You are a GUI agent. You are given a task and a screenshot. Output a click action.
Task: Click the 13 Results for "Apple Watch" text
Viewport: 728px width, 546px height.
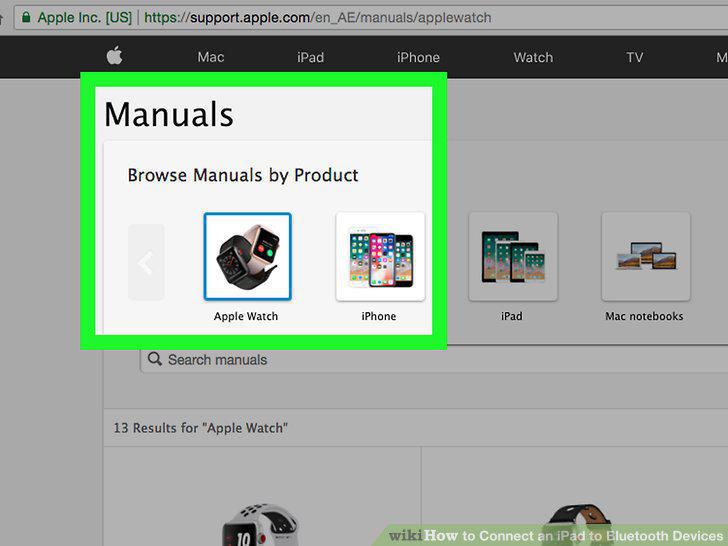201,428
